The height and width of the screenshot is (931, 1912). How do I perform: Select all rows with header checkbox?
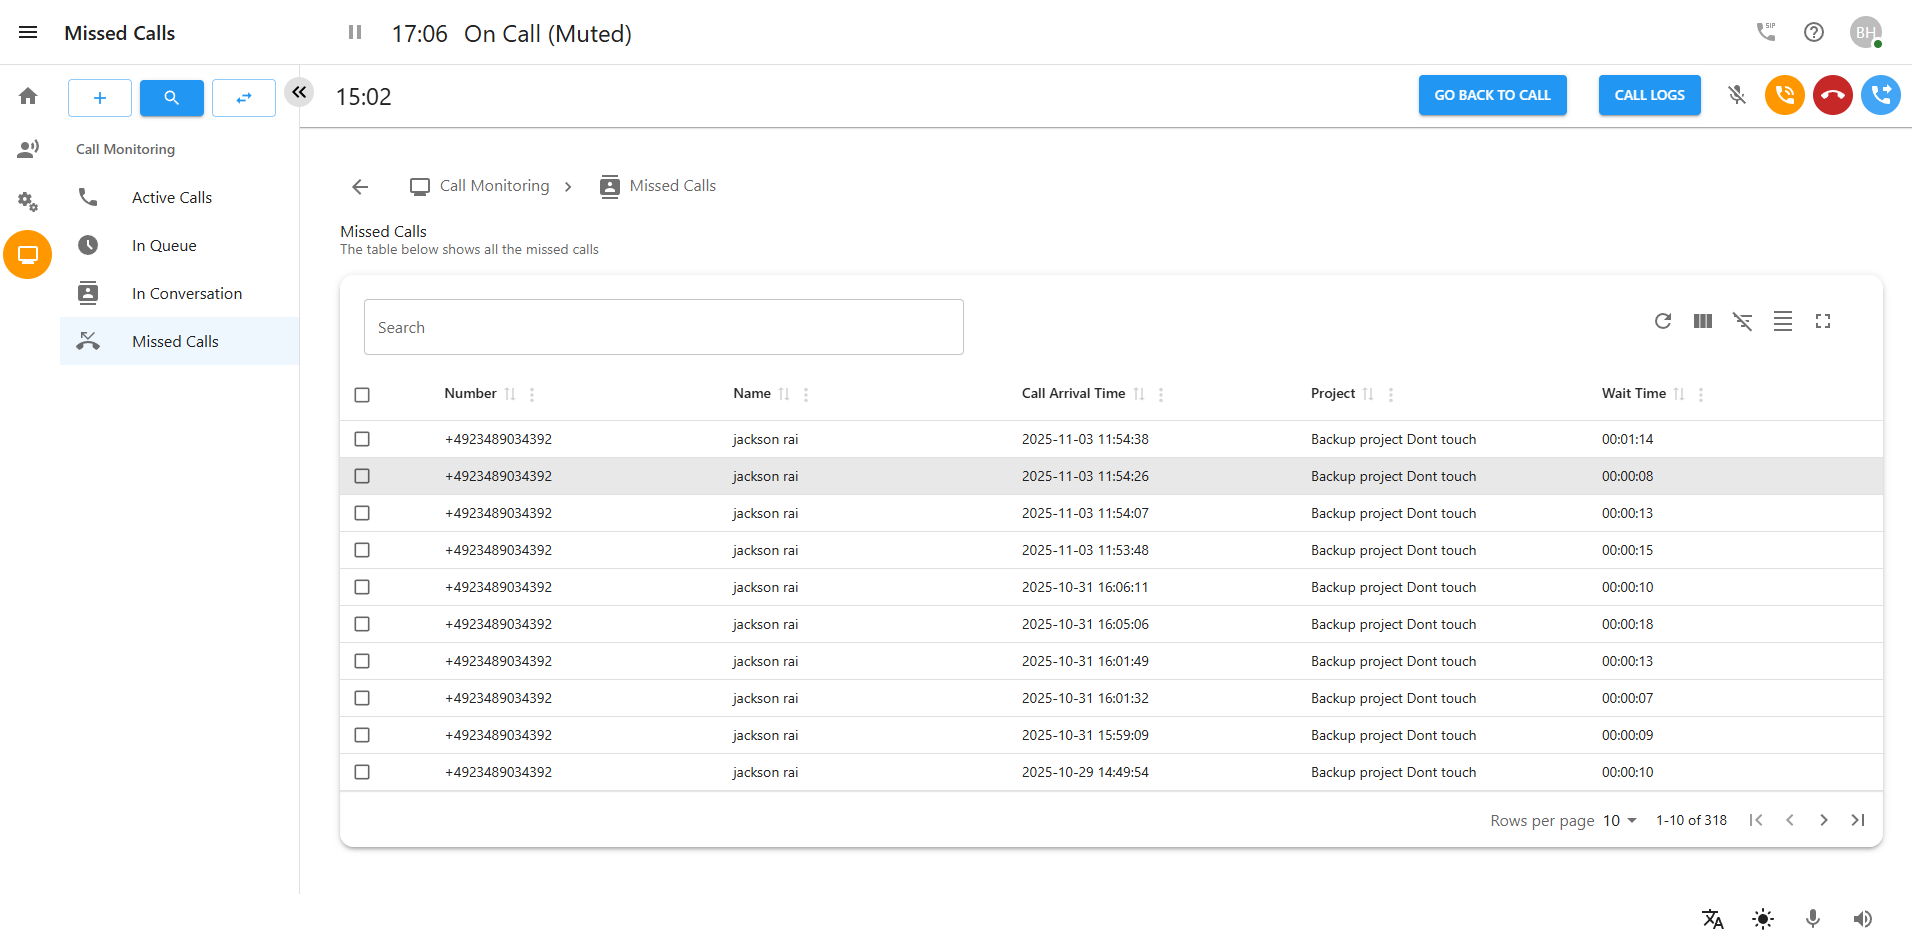362,395
